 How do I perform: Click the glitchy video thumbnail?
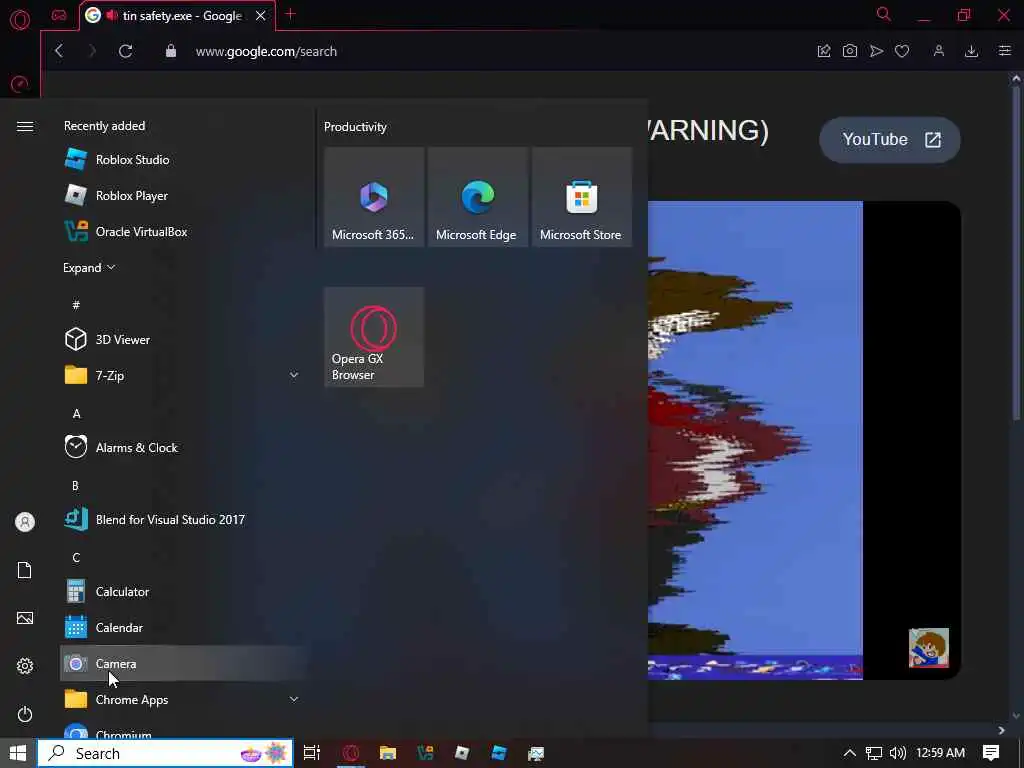755,440
